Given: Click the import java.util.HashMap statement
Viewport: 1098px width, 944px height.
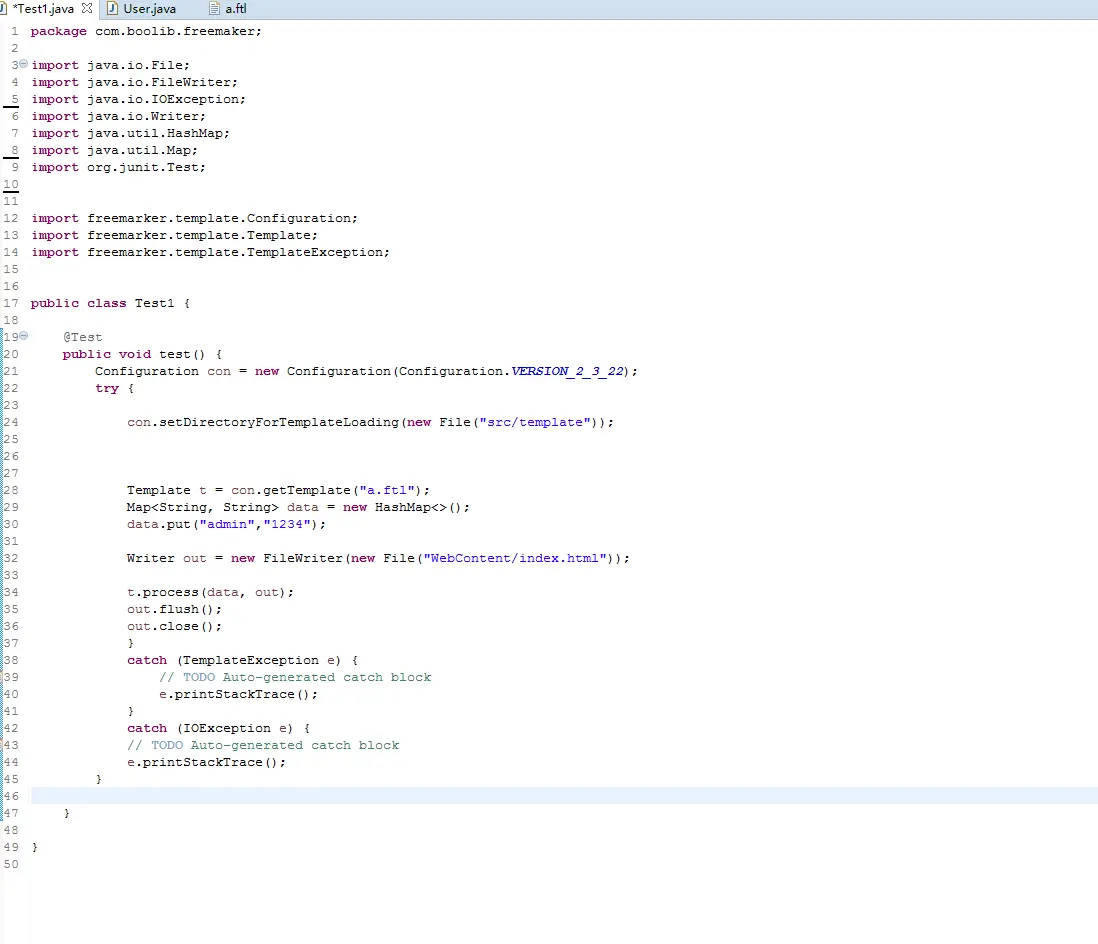Looking at the screenshot, I should 130,133.
